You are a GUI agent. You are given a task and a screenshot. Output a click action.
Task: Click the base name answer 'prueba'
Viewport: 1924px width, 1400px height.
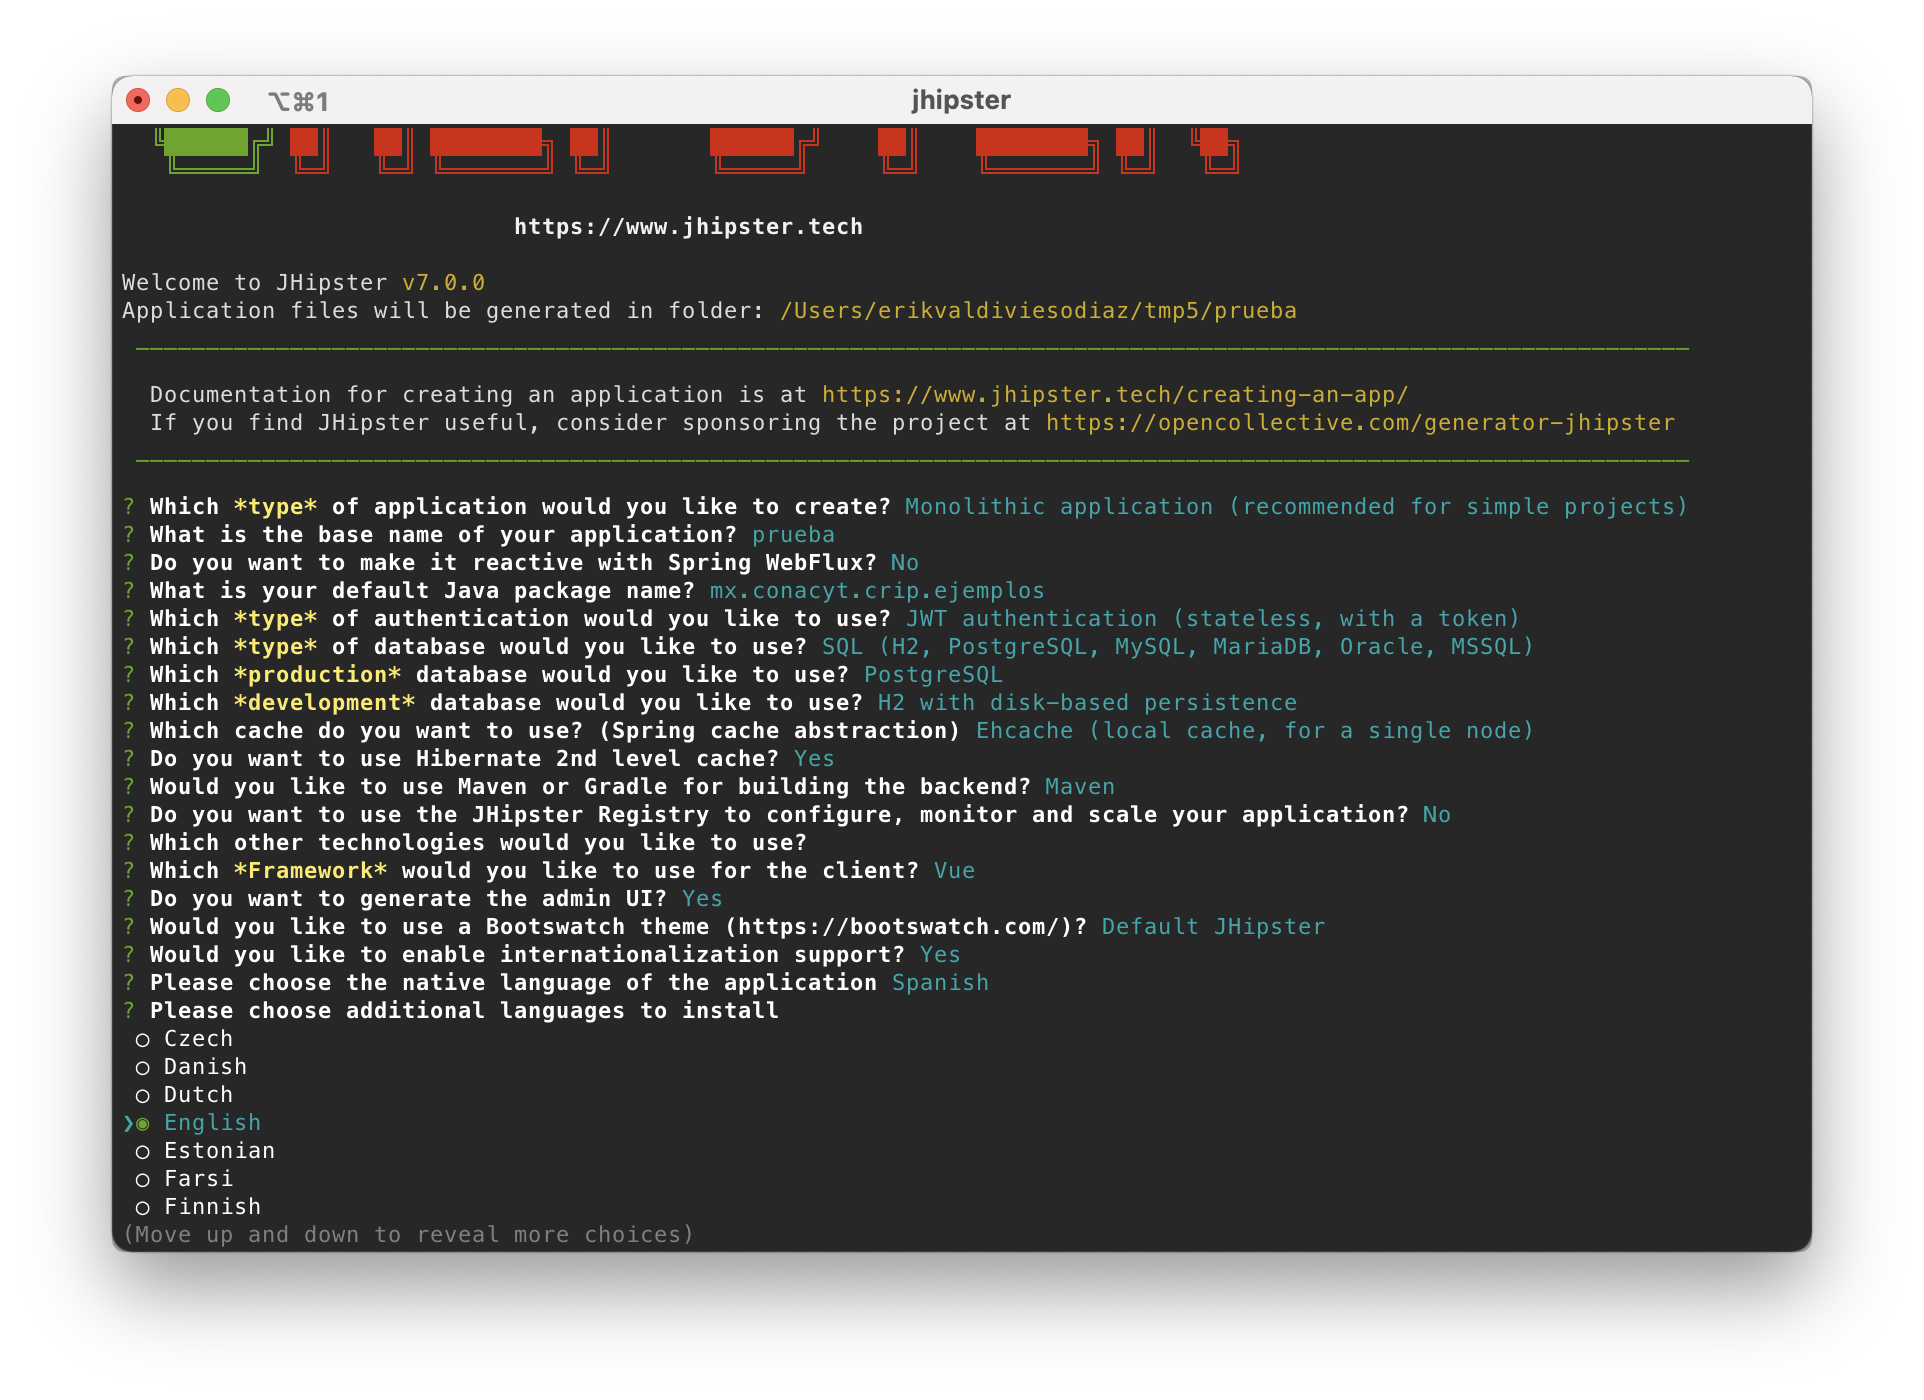click(x=793, y=535)
